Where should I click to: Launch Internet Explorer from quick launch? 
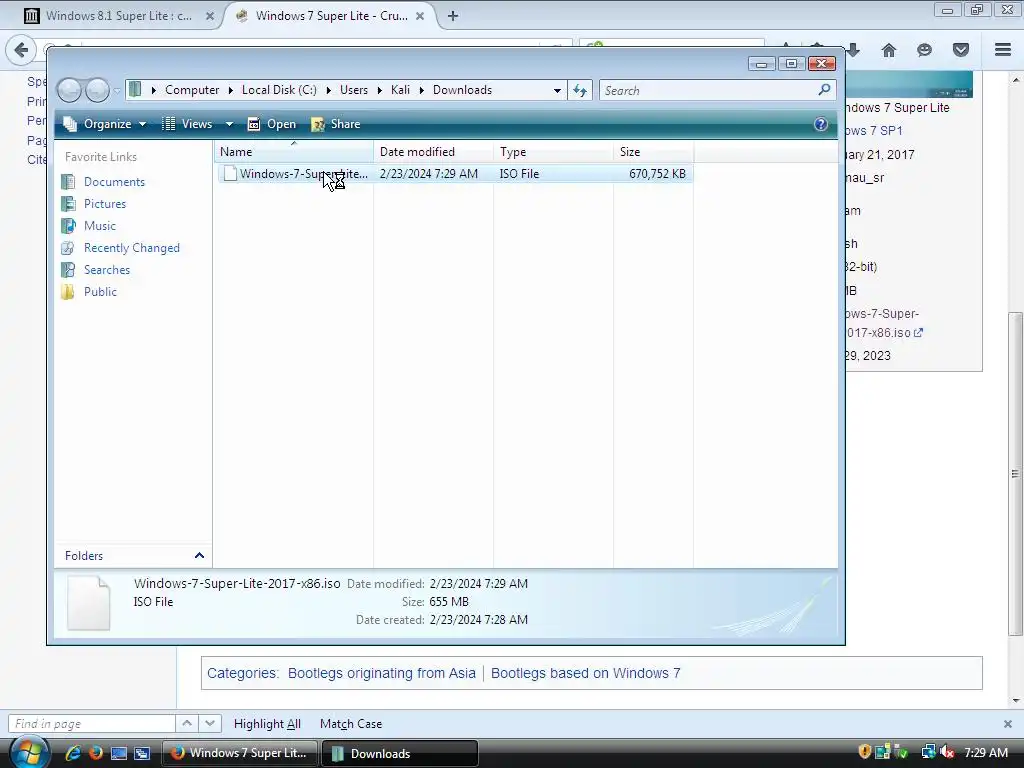click(72, 753)
